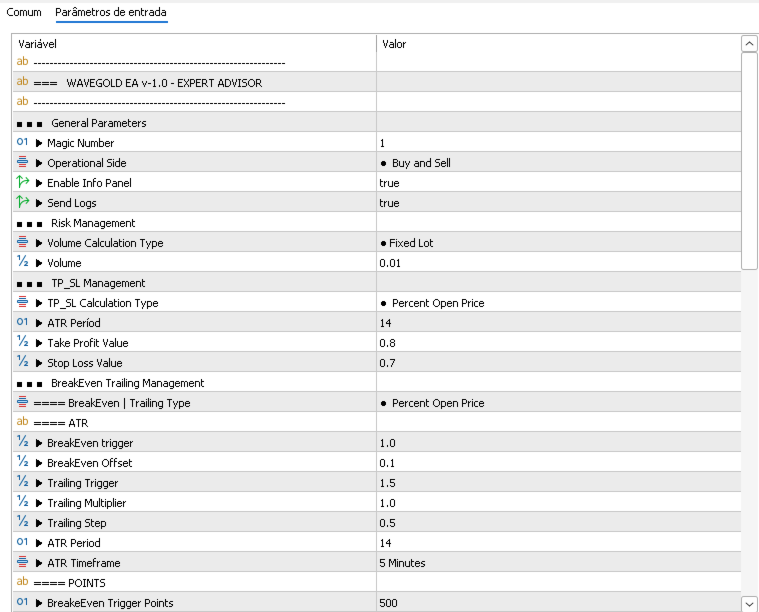The height and width of the screenshot is (612, 759).
Task: Click the enum icon beside ATR Timeframe
Action: pyautogui.click(x=22, y=563)
